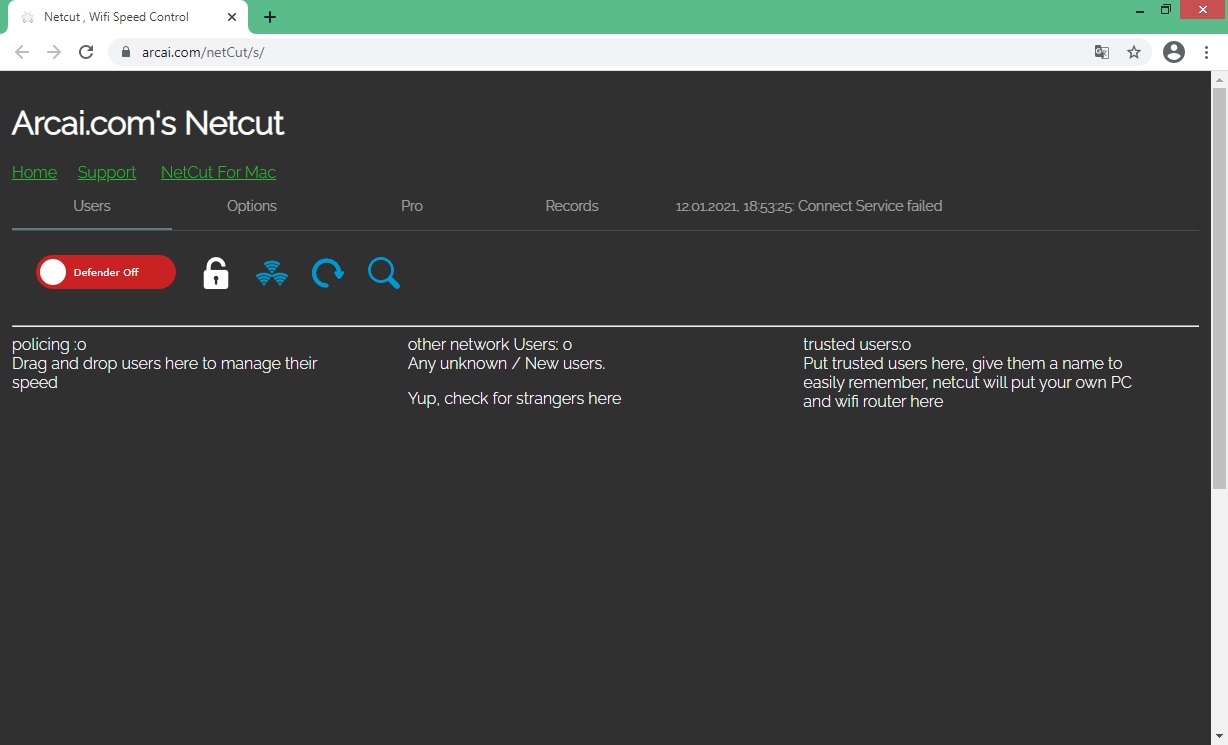Restore down the browser window
The height and width of the screenshot is (745, 1228).
pyautogui.click(x=1166, y=9)
